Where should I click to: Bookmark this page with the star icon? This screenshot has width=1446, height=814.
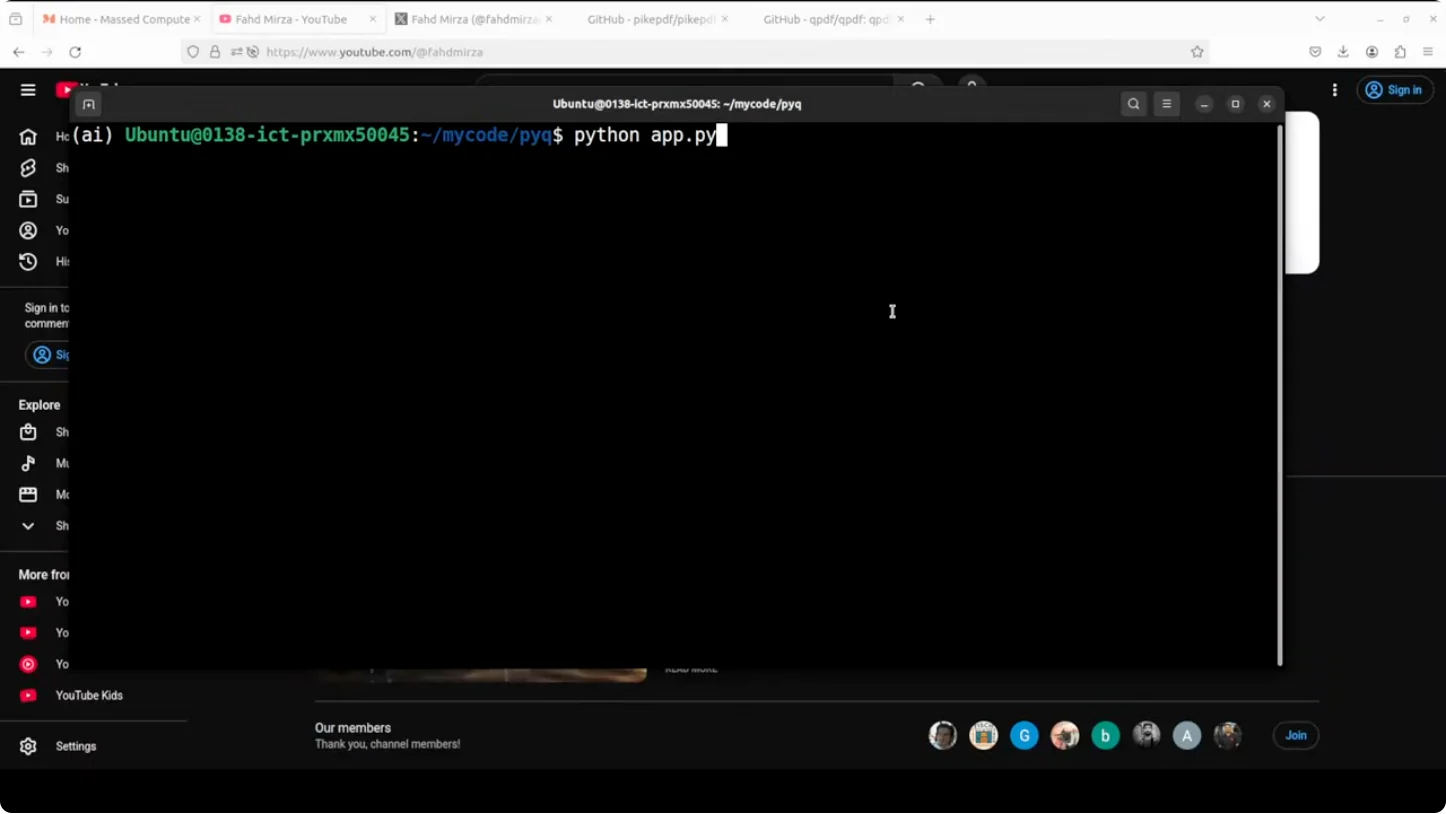(x=1197, y=52)
